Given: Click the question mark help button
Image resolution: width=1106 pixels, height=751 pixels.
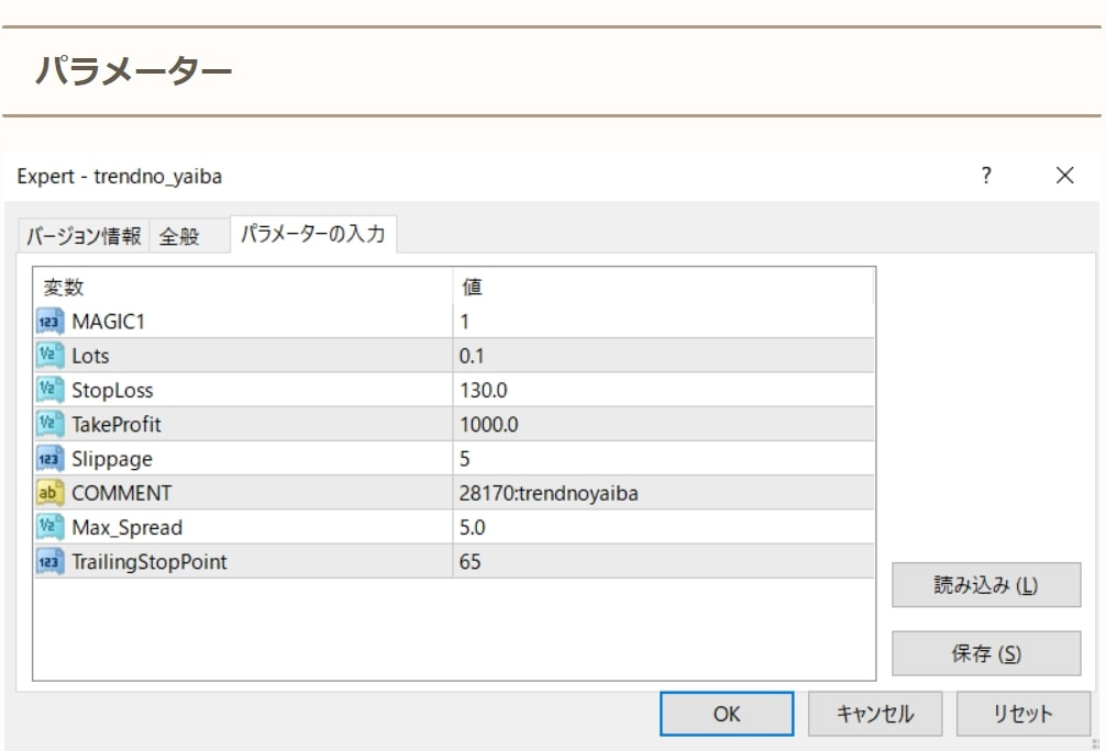Looking at the screenshot, I should point(987,177).
